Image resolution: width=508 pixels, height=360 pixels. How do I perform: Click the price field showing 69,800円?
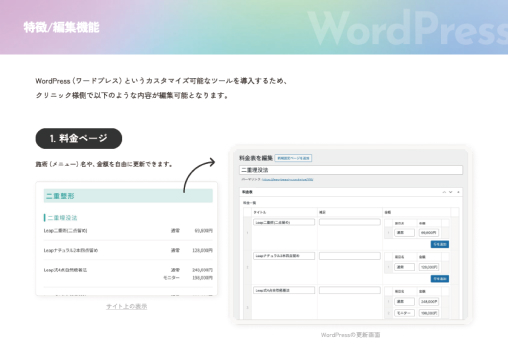[x=429, y=233]
